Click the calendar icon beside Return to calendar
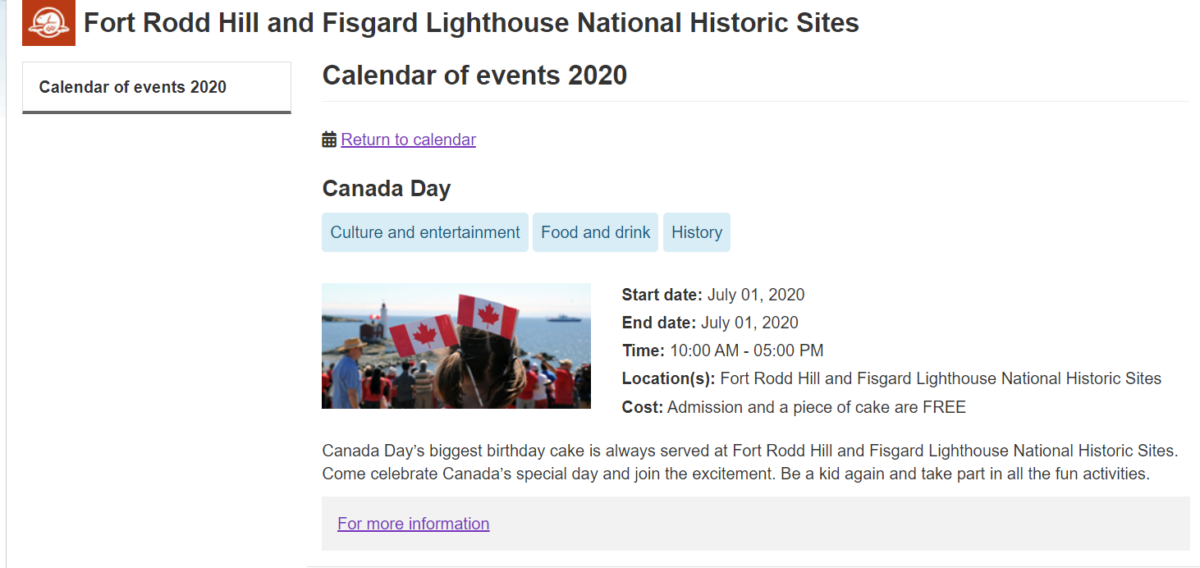The image size is (1200, 568). 329,140
